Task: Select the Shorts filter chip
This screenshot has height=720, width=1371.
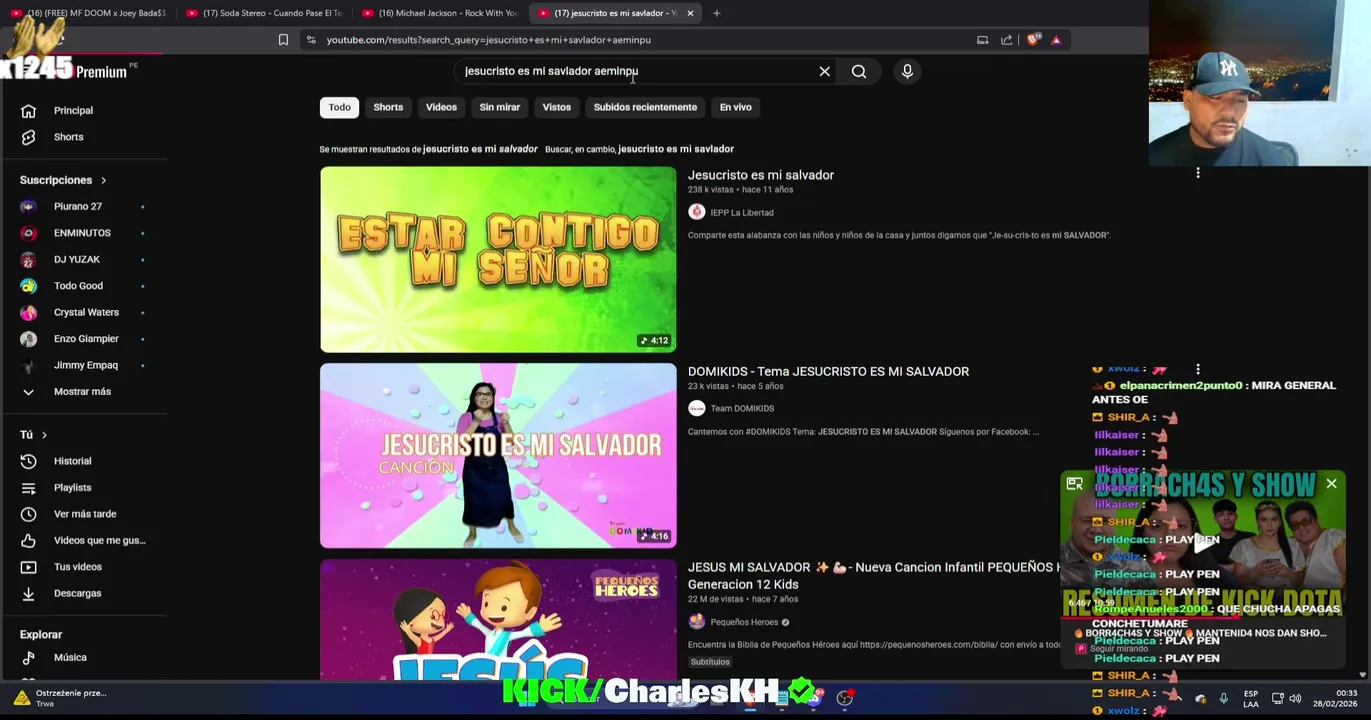Action: 388,107
